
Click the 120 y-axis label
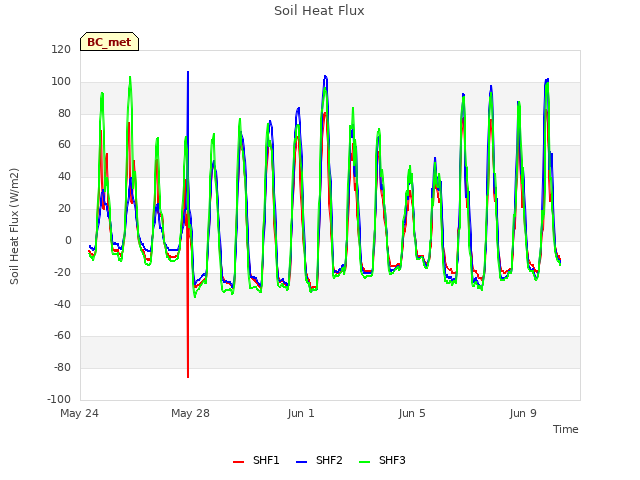(x=61, y=49)
